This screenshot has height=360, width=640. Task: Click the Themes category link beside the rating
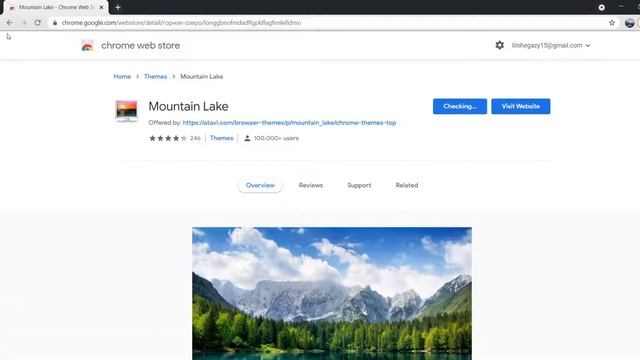(222, 138)
